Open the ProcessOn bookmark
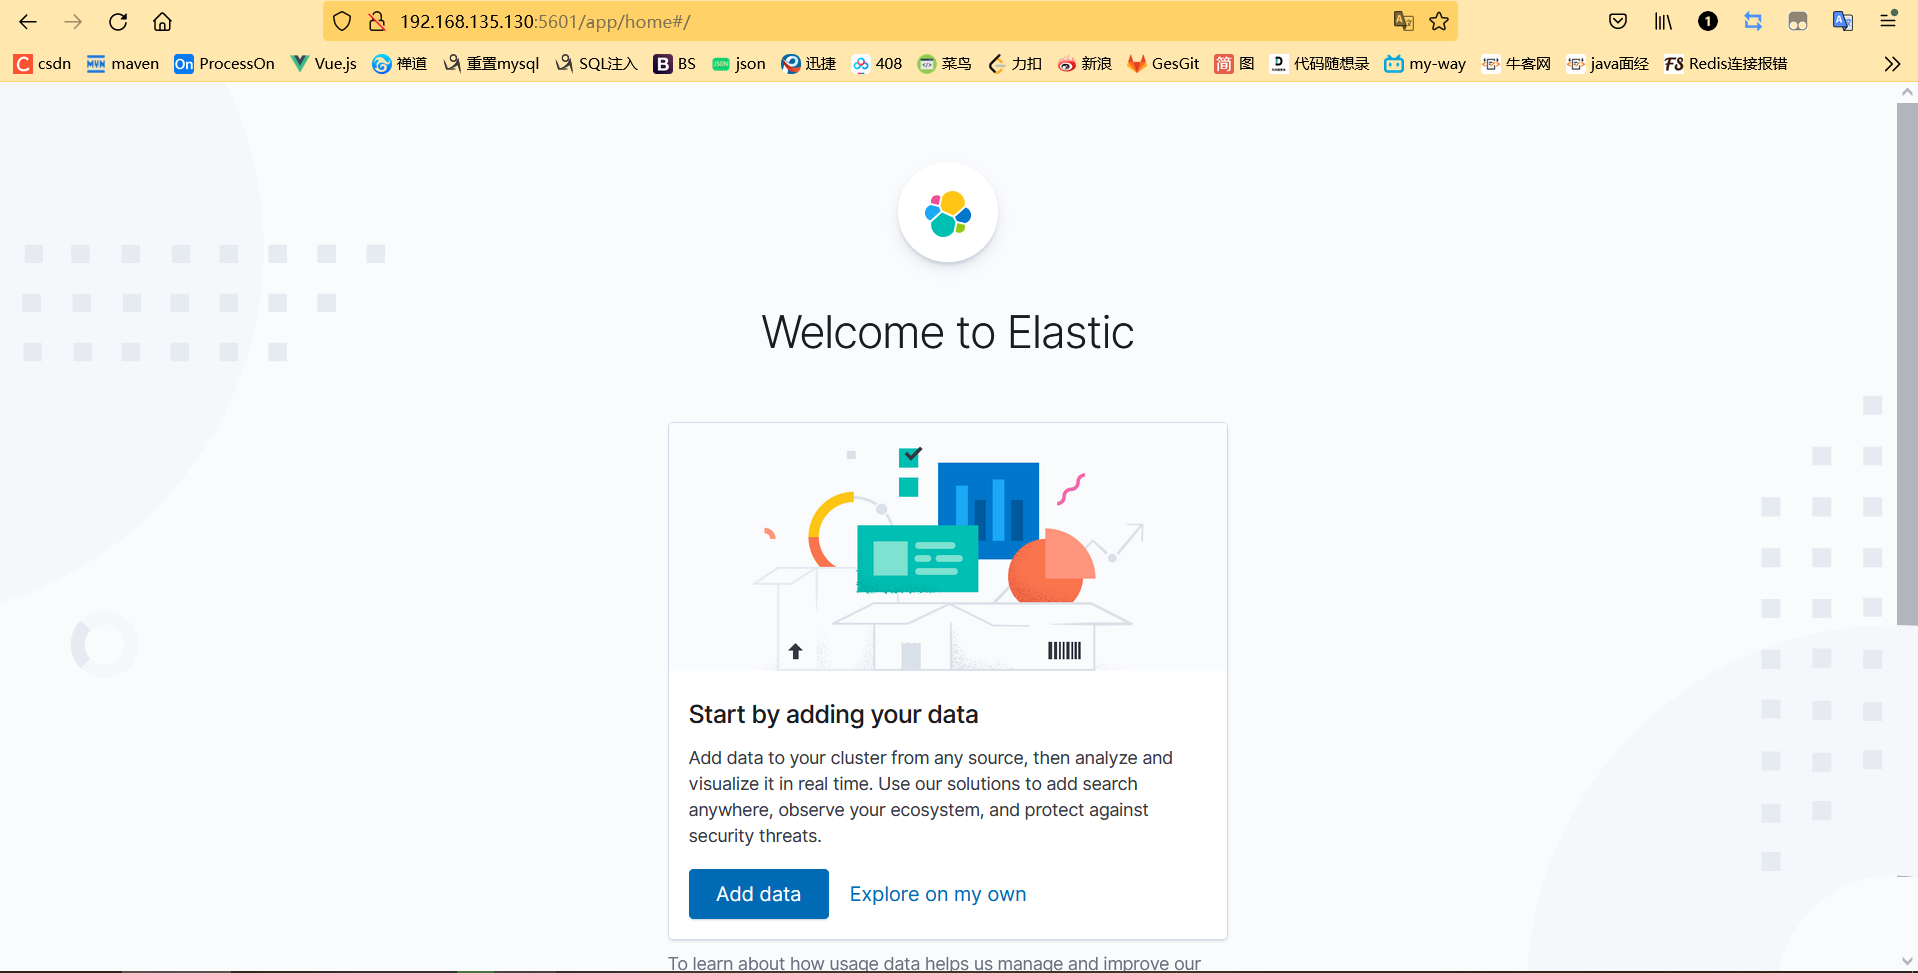Screen dimensions: 1918x973 click(x=225, y=64)
